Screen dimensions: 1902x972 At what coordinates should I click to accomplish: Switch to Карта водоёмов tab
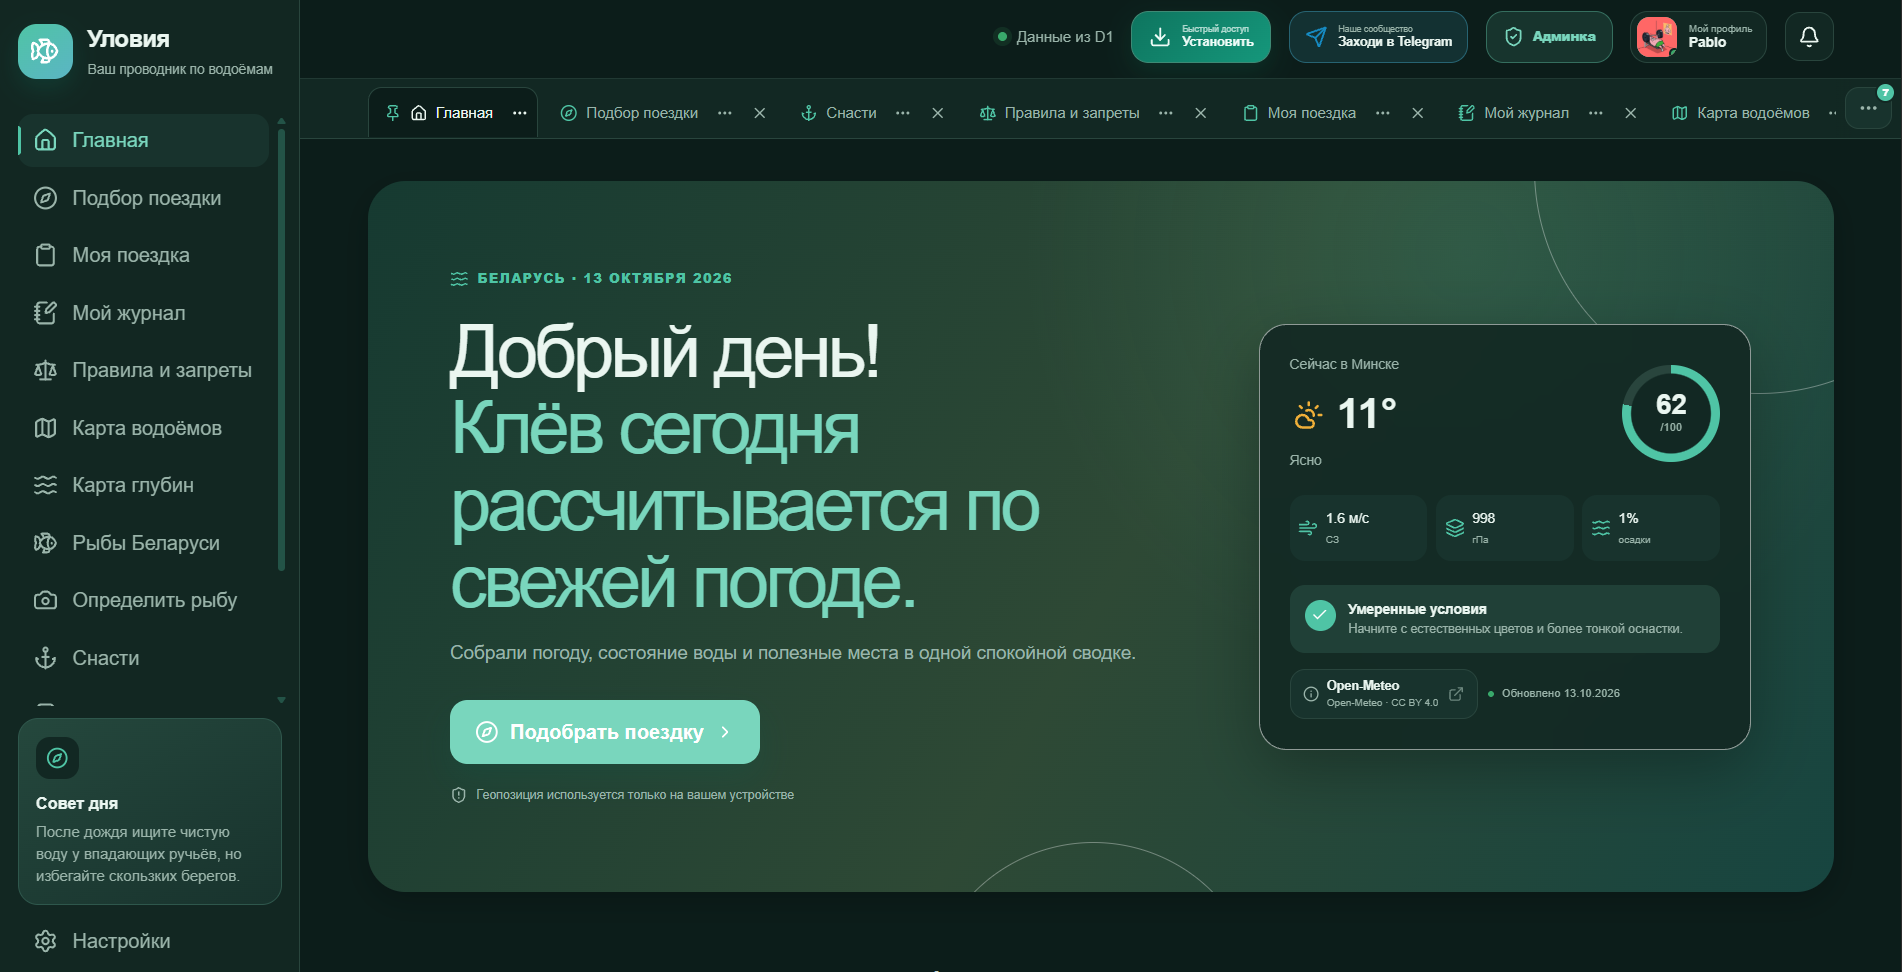point(1741,113)
